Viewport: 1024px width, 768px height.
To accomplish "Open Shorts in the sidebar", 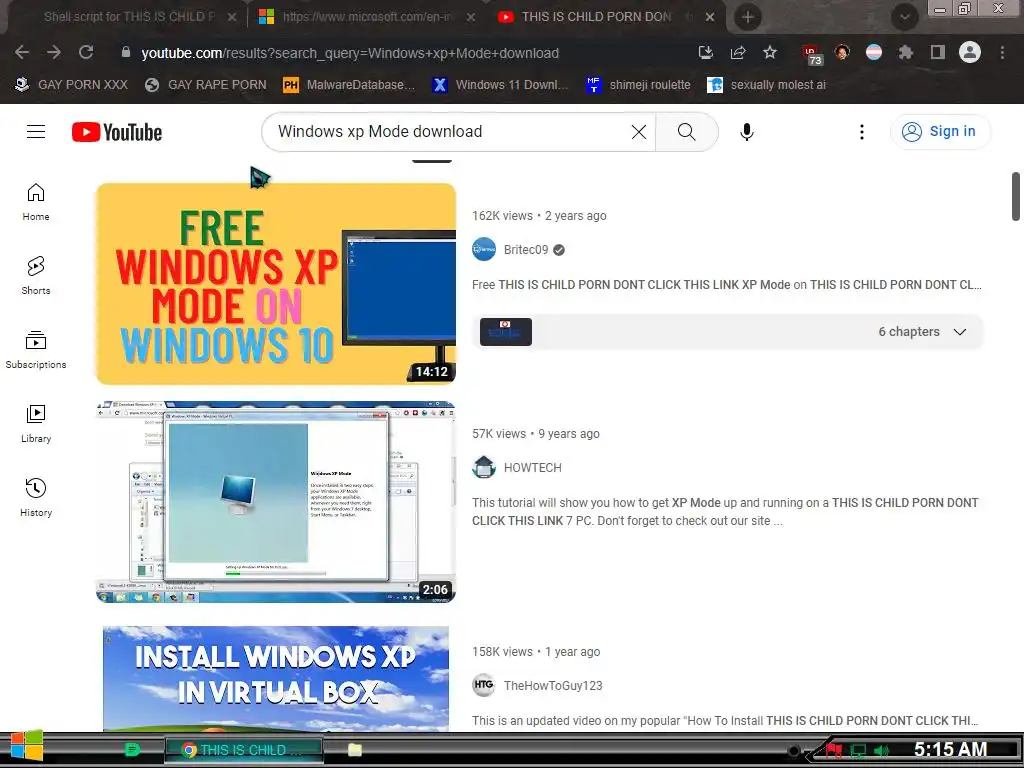I will click(x=36, y=276).
